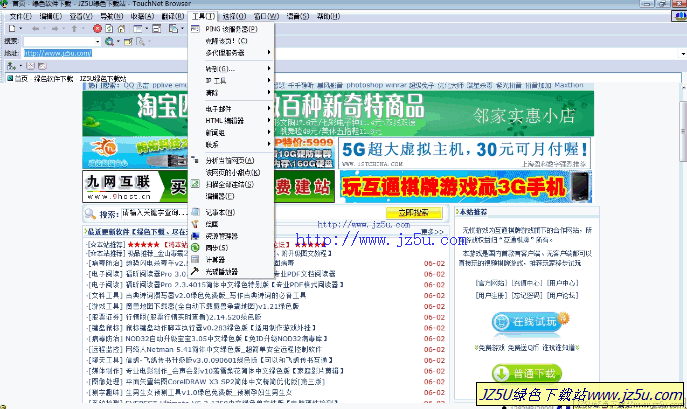Screen dimensions: 687x409
Task: Click the New page document icon
Action: coord(12,29)
